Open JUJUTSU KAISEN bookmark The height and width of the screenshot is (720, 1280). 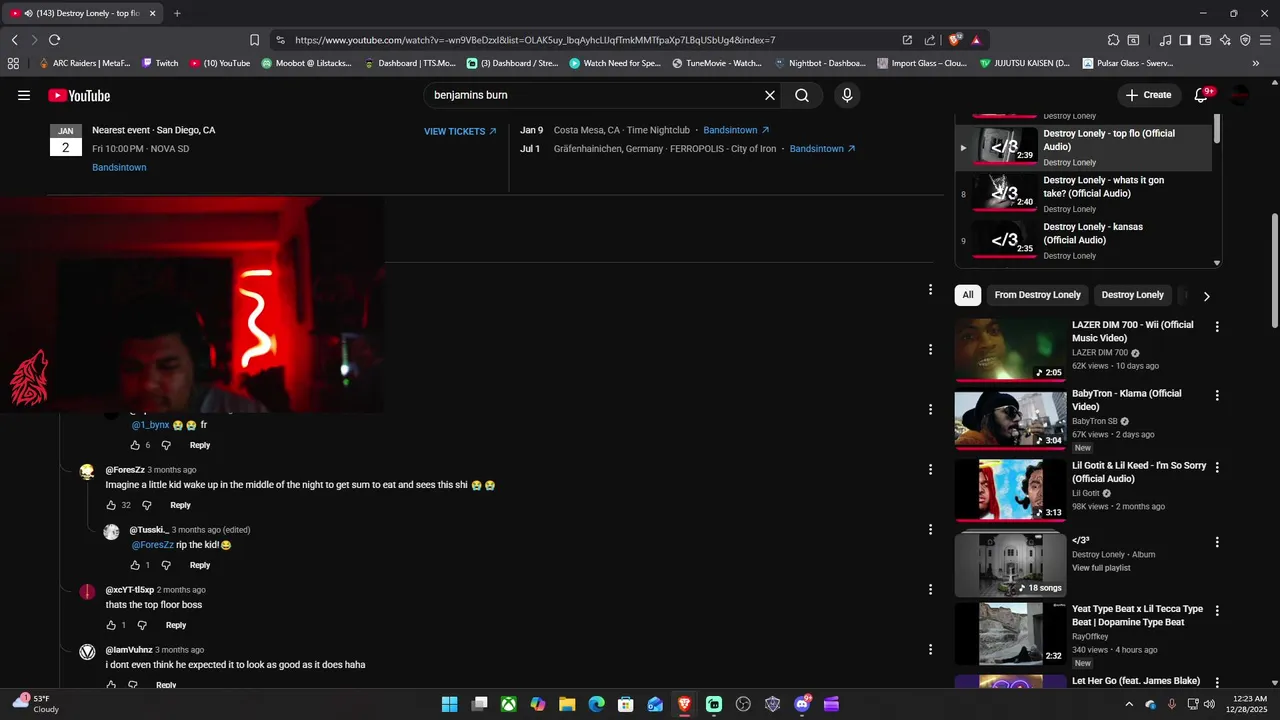[x=1024, y=63]
